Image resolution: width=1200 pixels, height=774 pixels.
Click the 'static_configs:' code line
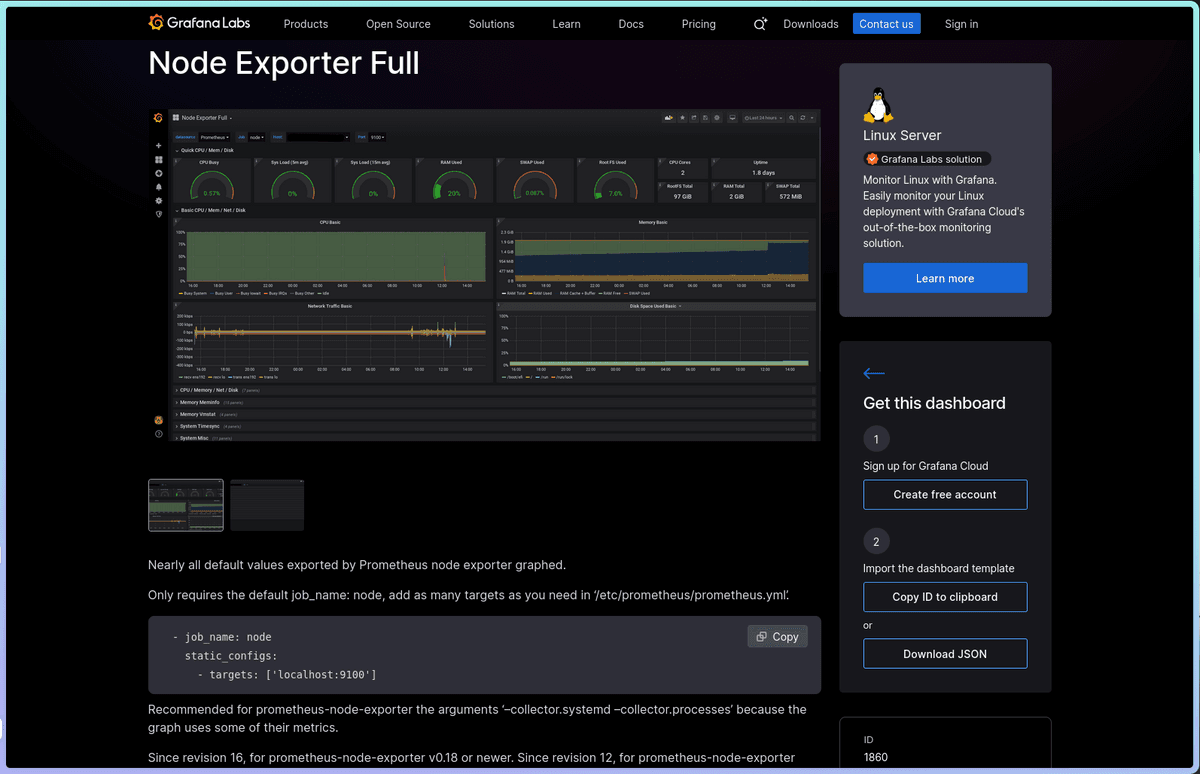231,656
